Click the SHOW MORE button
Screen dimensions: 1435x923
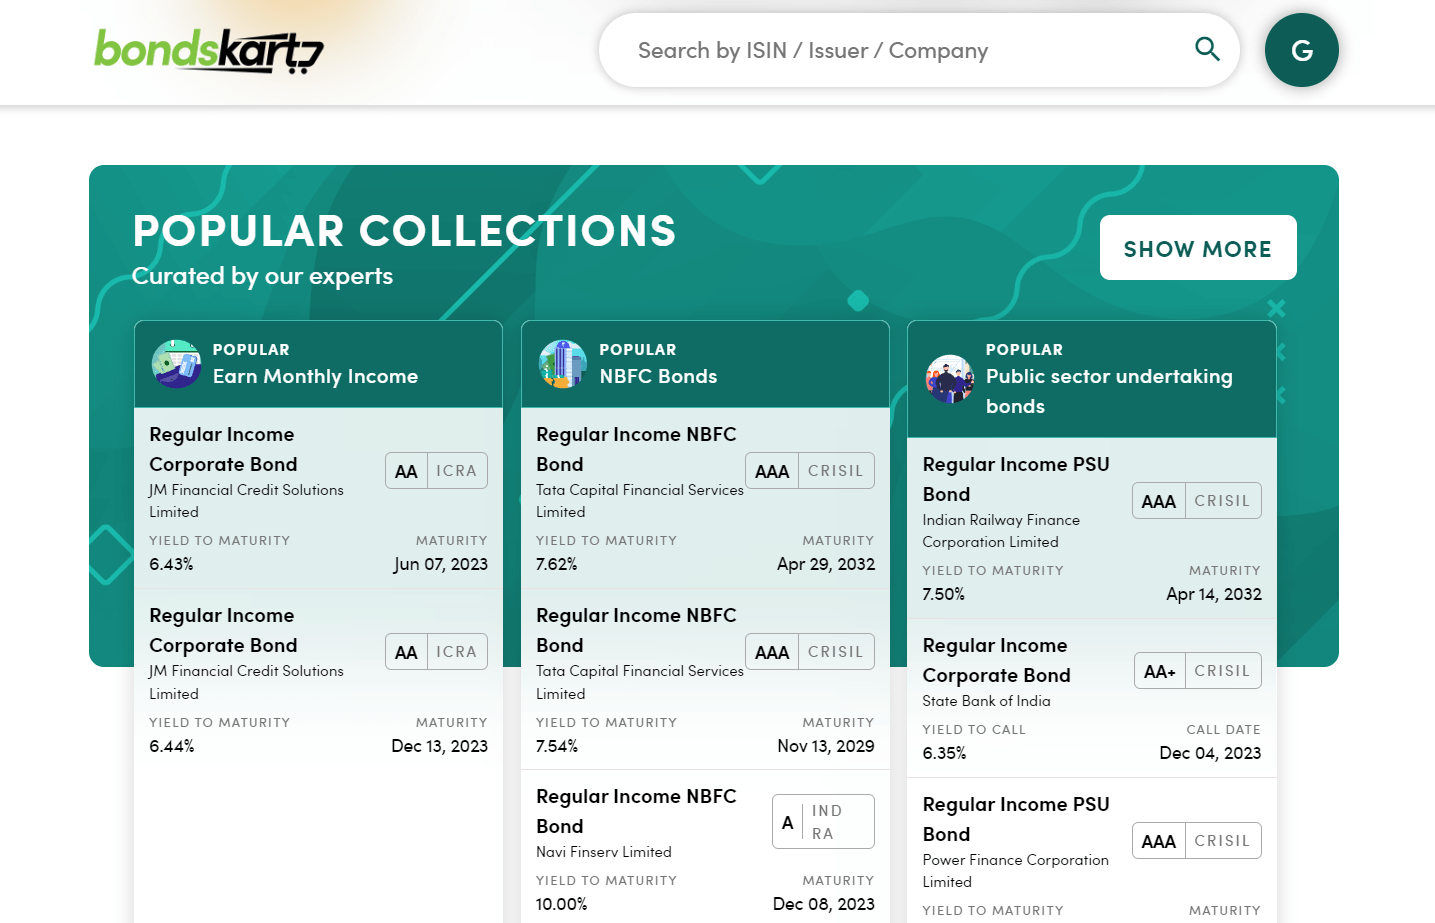(x=1198, y=248)
